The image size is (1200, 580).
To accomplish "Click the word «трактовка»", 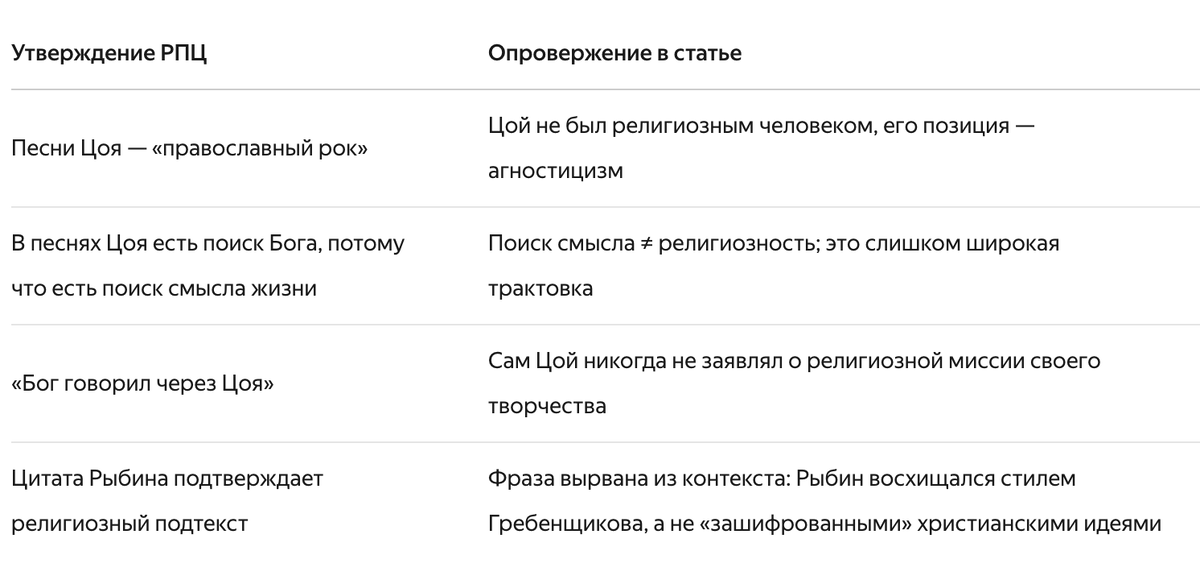I will 540,288.
